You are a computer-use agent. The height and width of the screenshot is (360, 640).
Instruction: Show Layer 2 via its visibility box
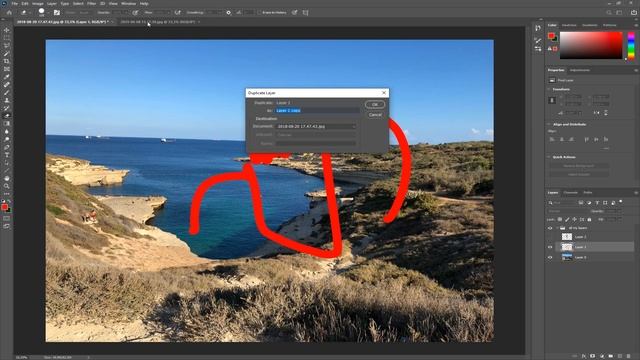pyautogui.click(x=550, y=237)
